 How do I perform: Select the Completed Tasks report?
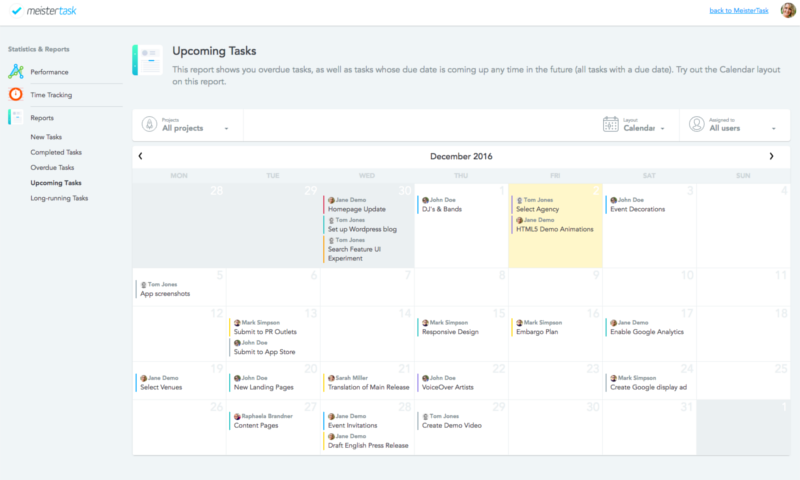click(x=56, y=152)
